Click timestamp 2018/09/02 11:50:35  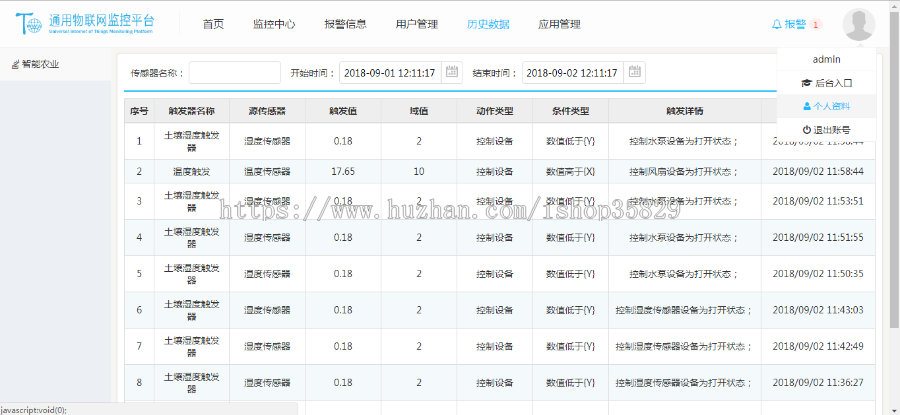pos(818,273)
